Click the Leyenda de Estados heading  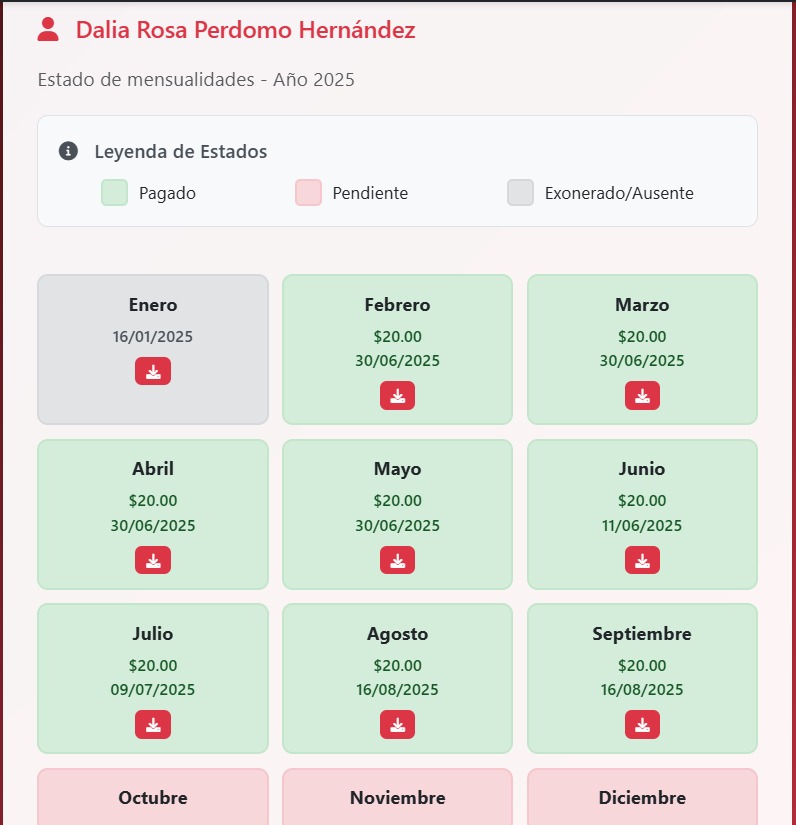[181, 152]
